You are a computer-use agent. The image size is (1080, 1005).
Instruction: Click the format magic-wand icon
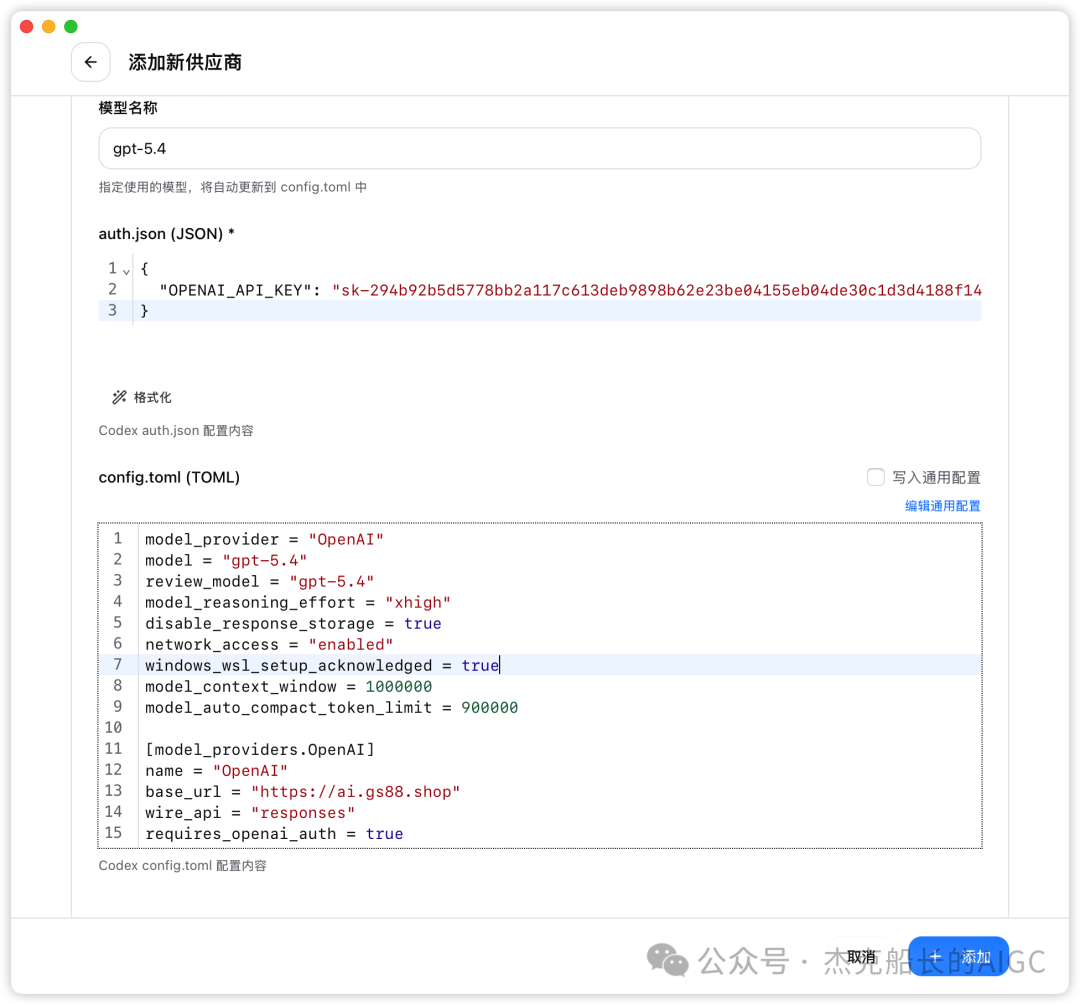pyautogui.click(x=119, y=397)
